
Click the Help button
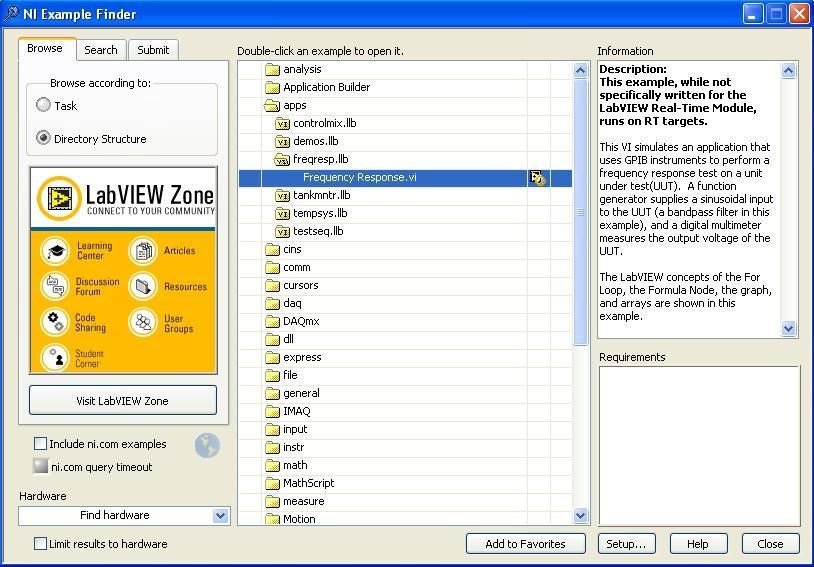pos(698,544)
